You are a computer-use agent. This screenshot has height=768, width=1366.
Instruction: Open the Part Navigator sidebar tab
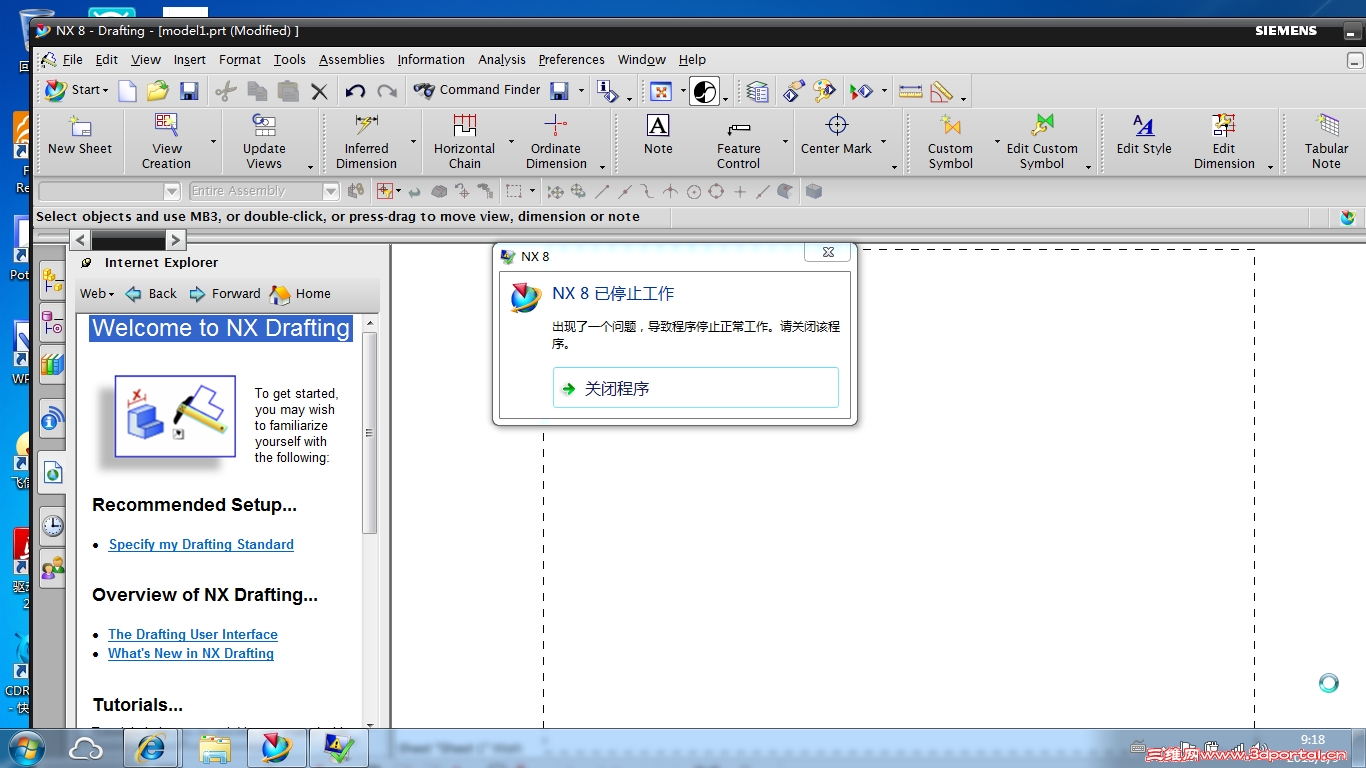click(52, 322)
